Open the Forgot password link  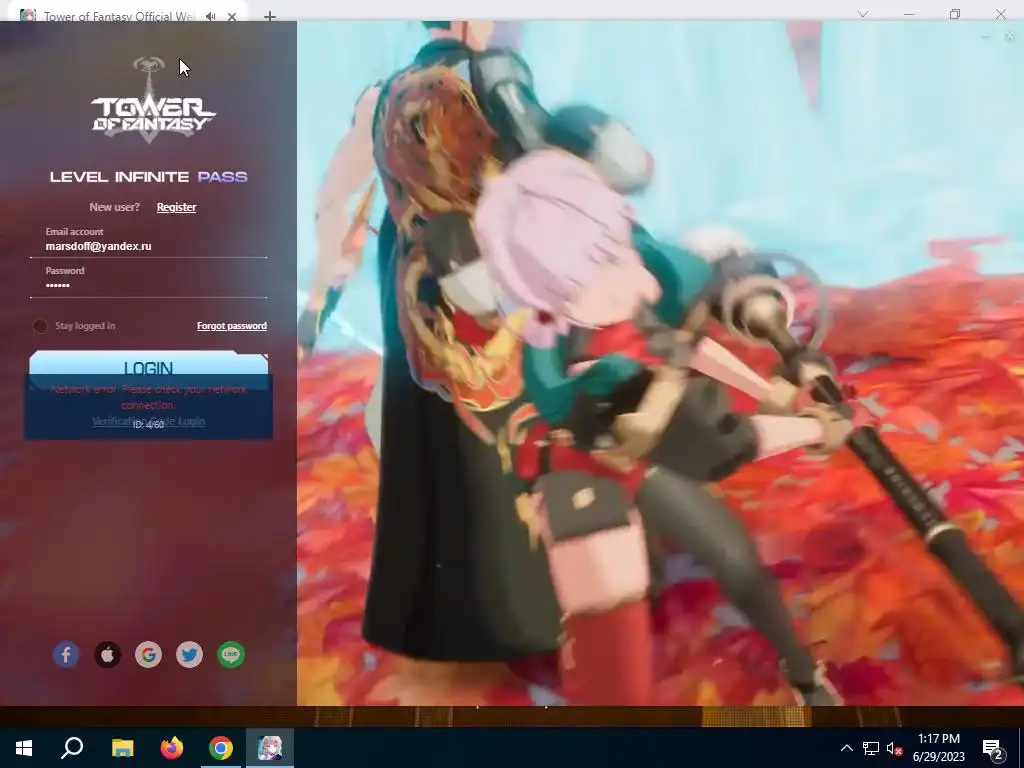pyautogui.click(x=232, y=326)
